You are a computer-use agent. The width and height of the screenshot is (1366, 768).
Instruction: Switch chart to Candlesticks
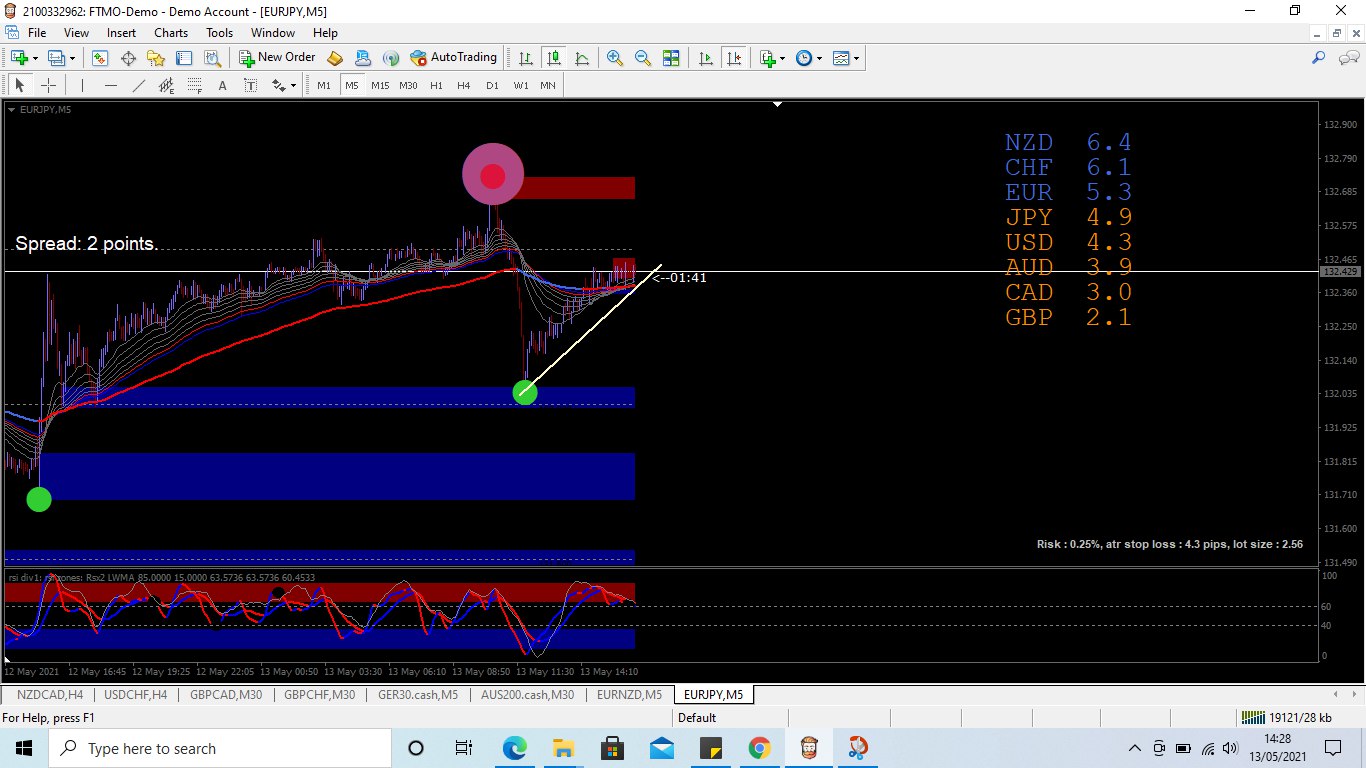tap(553, 58)
